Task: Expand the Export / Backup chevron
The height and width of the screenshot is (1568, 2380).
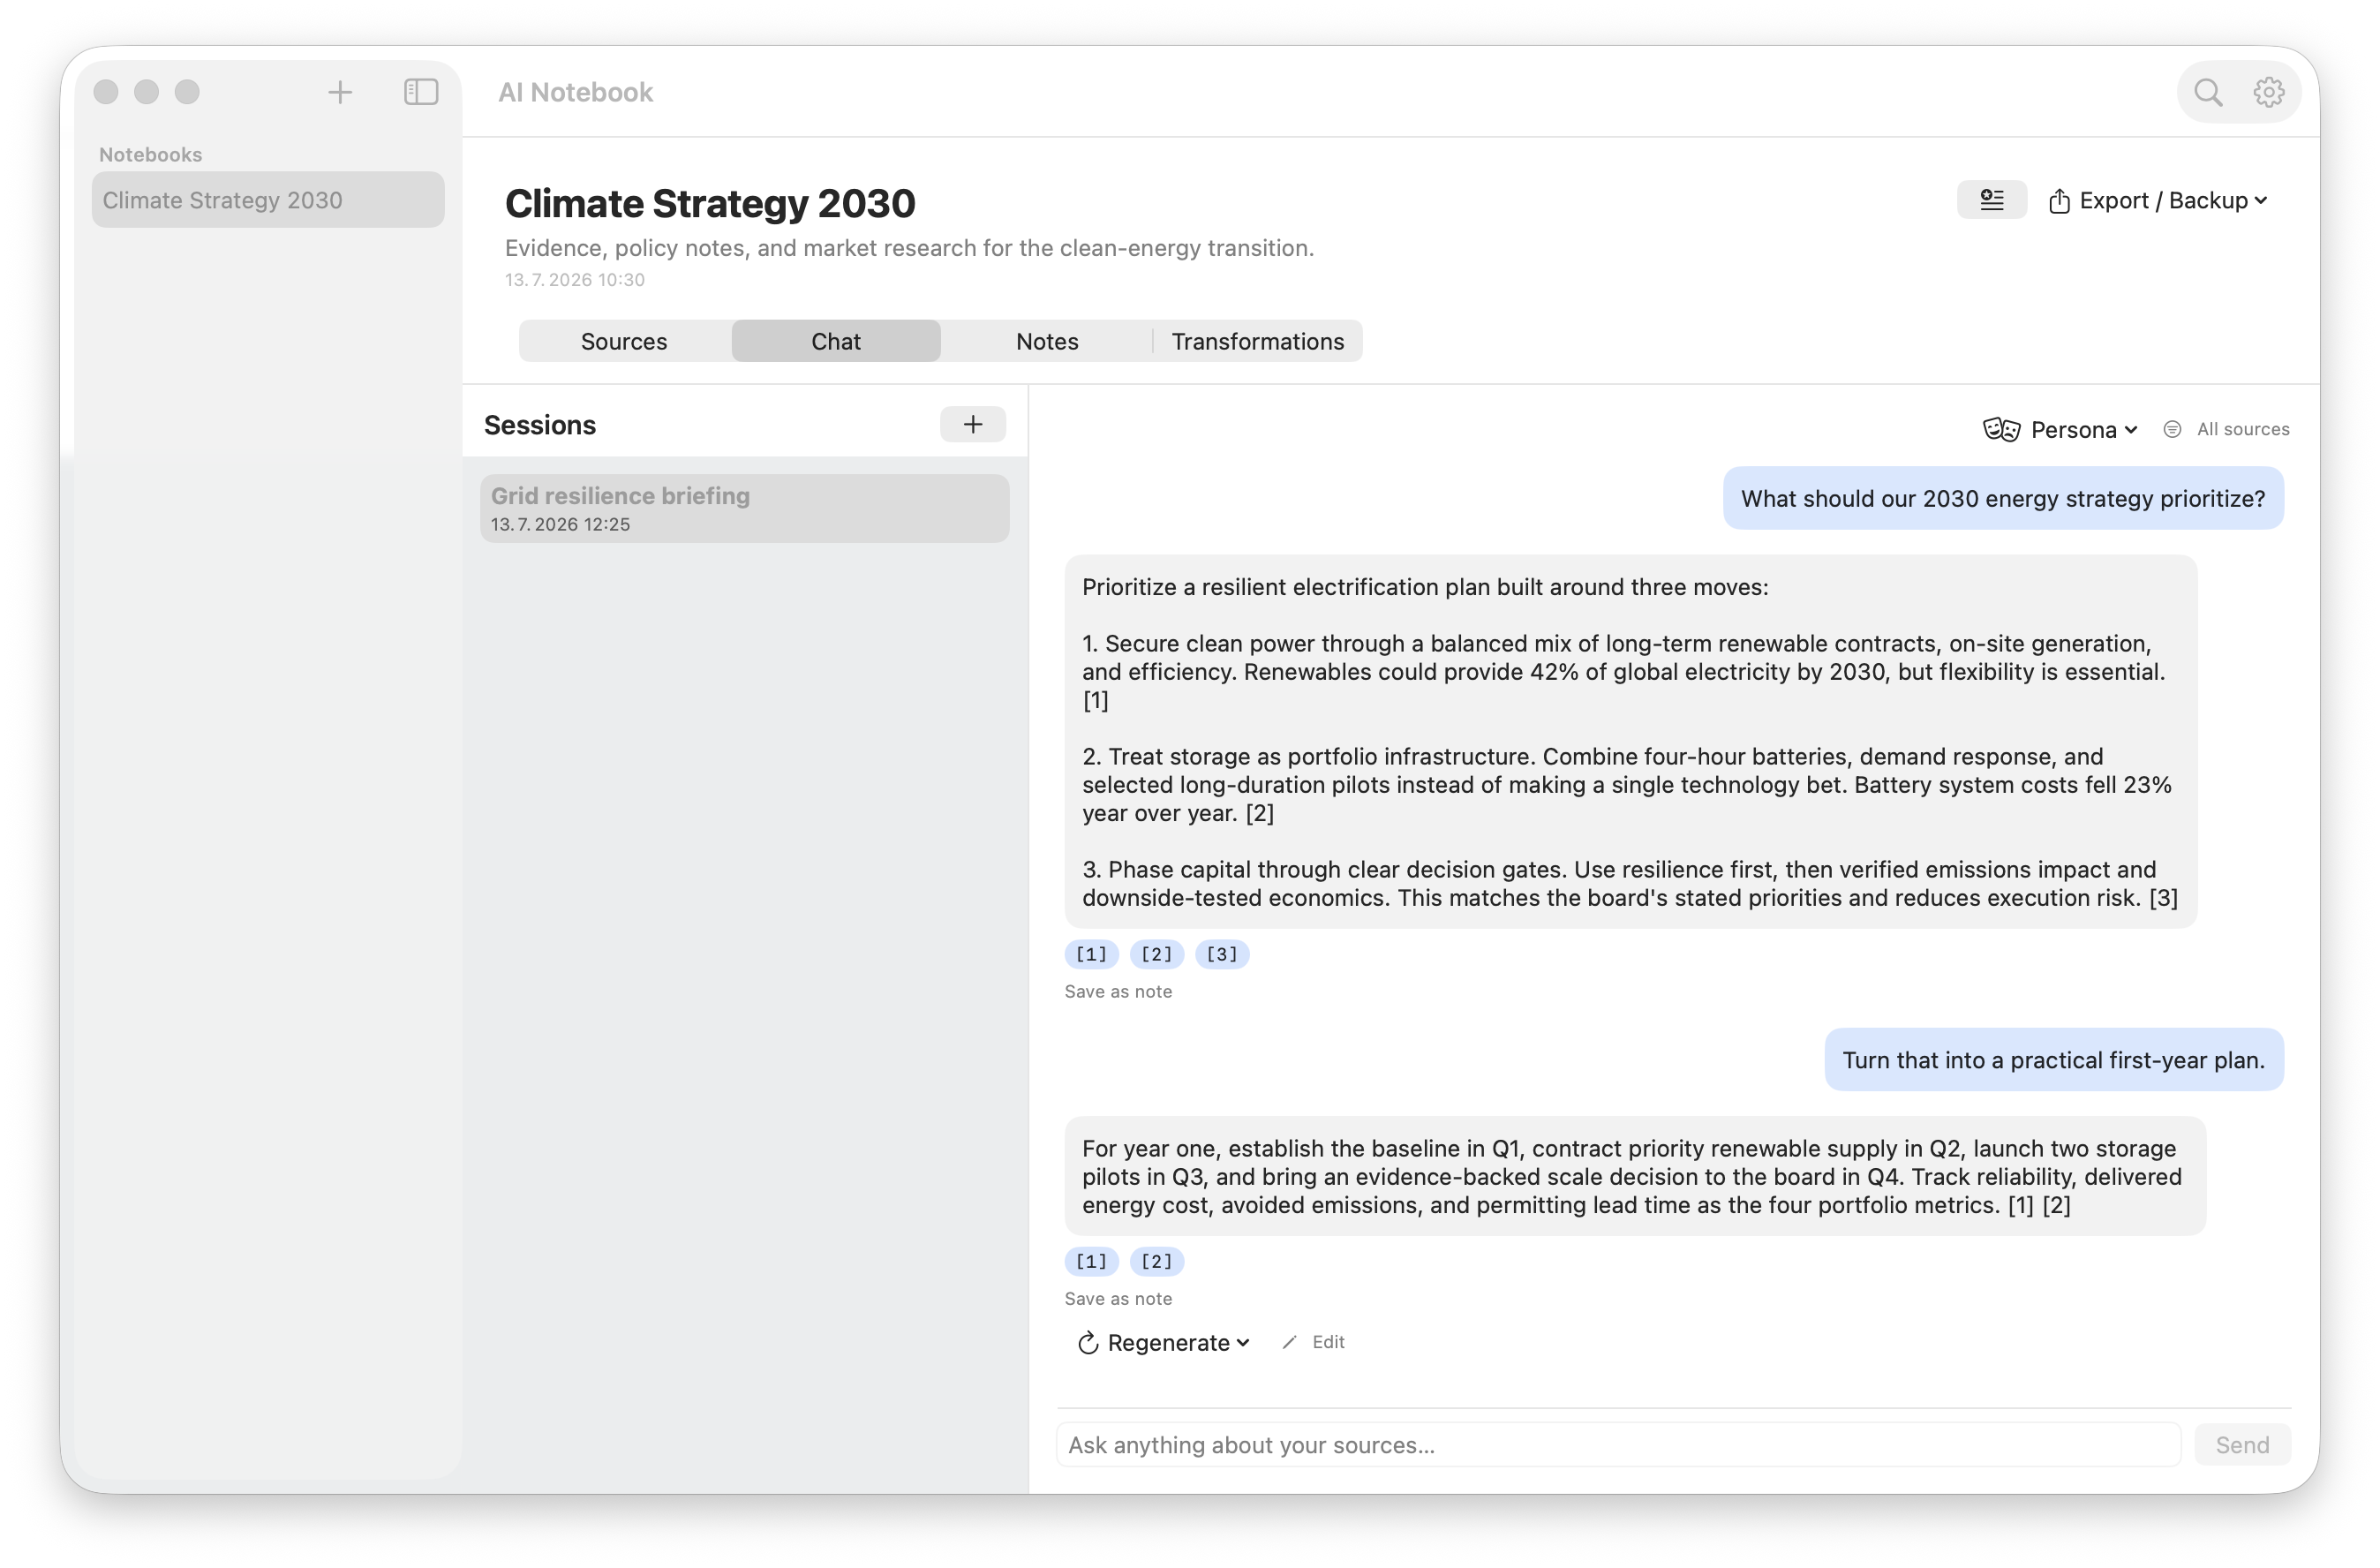Action: coord(2260,201)
